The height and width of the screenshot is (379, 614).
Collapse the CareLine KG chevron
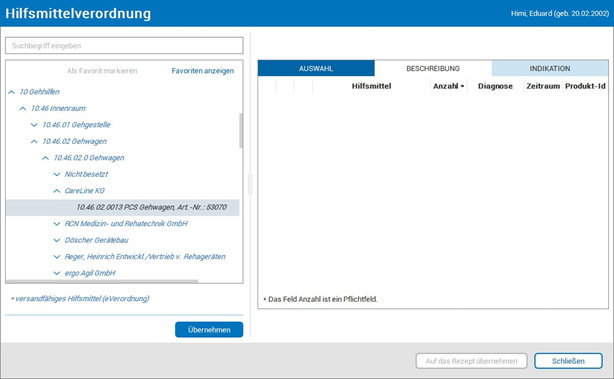[57, 191]
